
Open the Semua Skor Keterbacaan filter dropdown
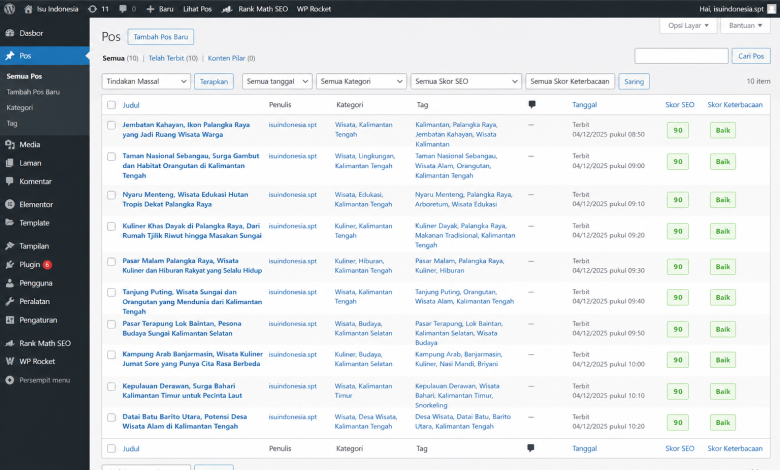point(570,81)
